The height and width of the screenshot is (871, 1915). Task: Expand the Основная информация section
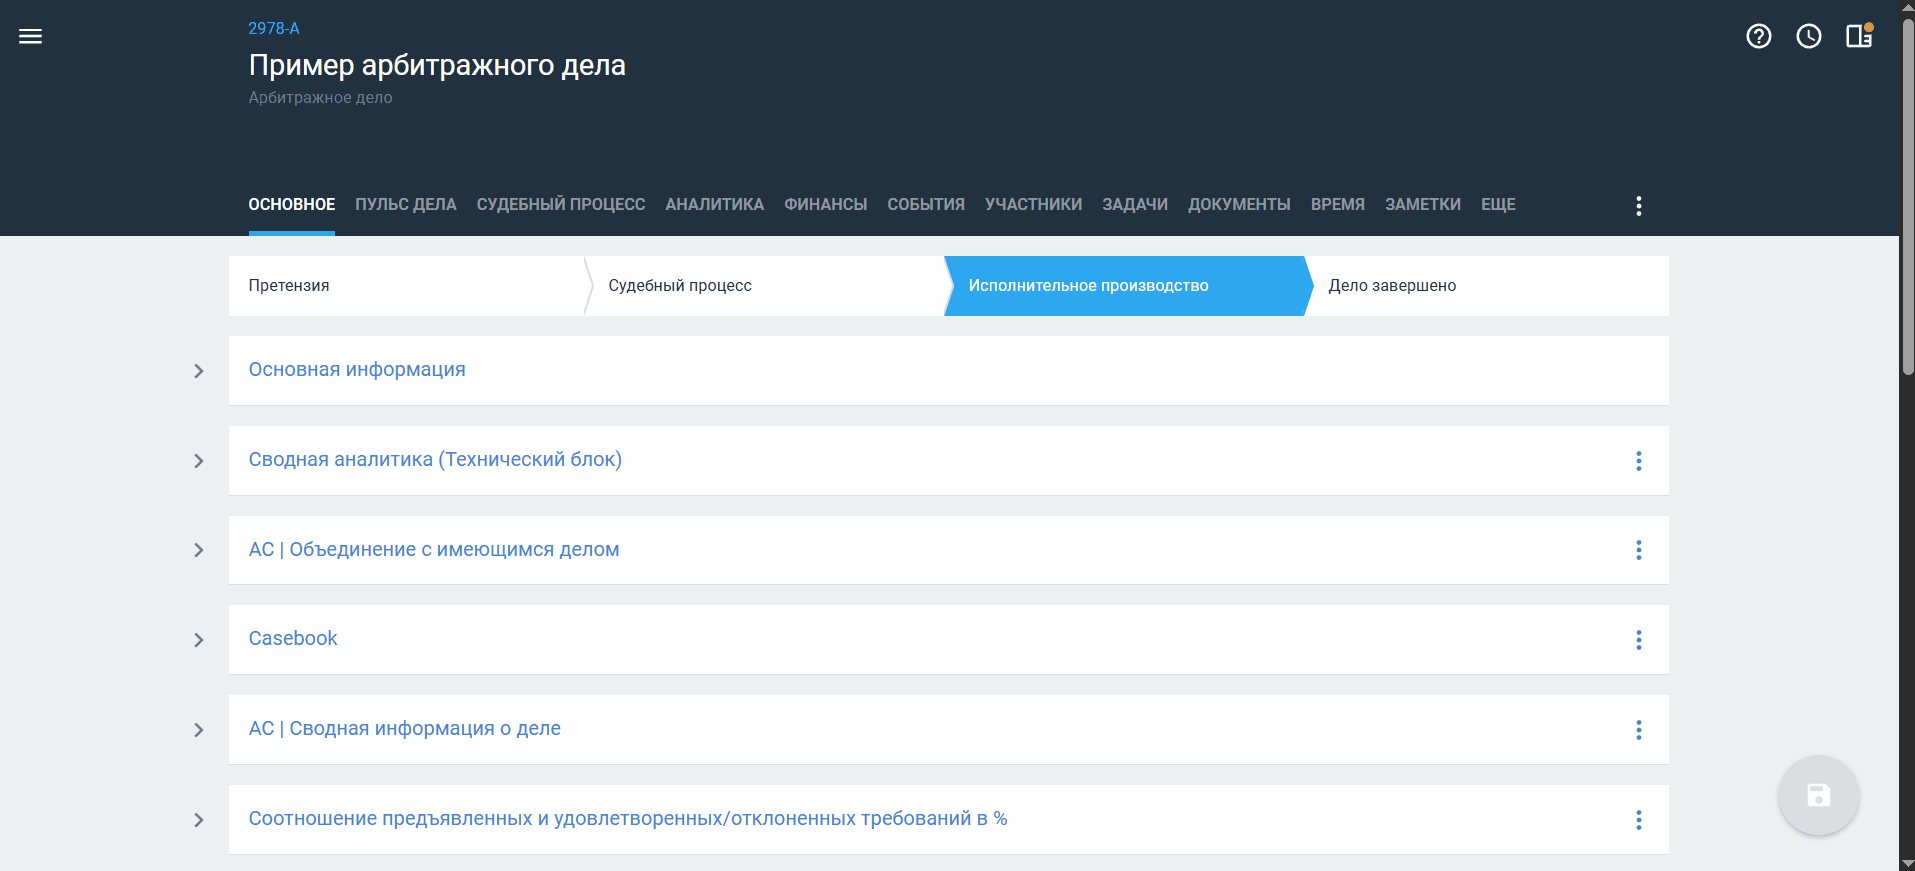(x=199, y=371)
